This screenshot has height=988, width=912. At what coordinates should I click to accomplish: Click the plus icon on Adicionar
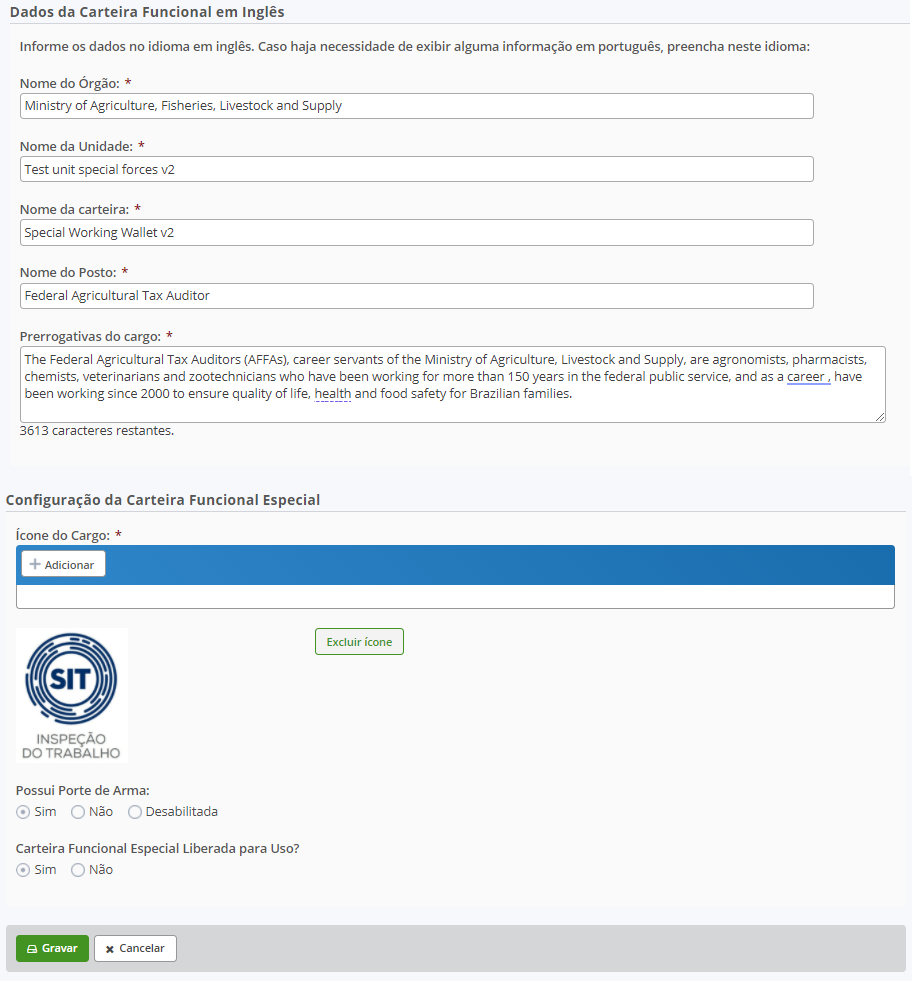35,565
